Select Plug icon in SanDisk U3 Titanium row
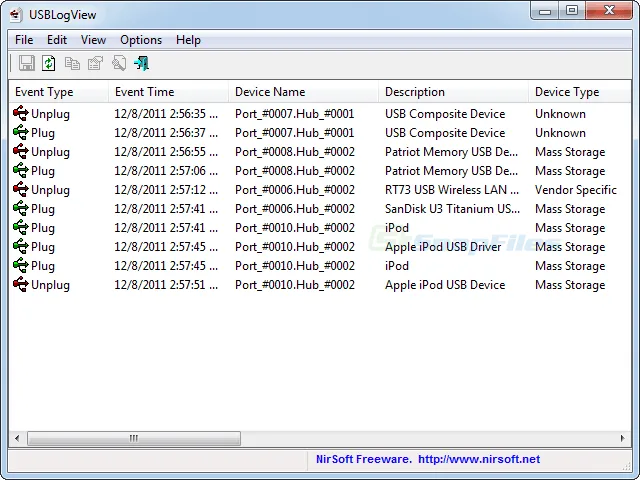The height and width of the screenshot is (480, 640). tap(20, 209)
